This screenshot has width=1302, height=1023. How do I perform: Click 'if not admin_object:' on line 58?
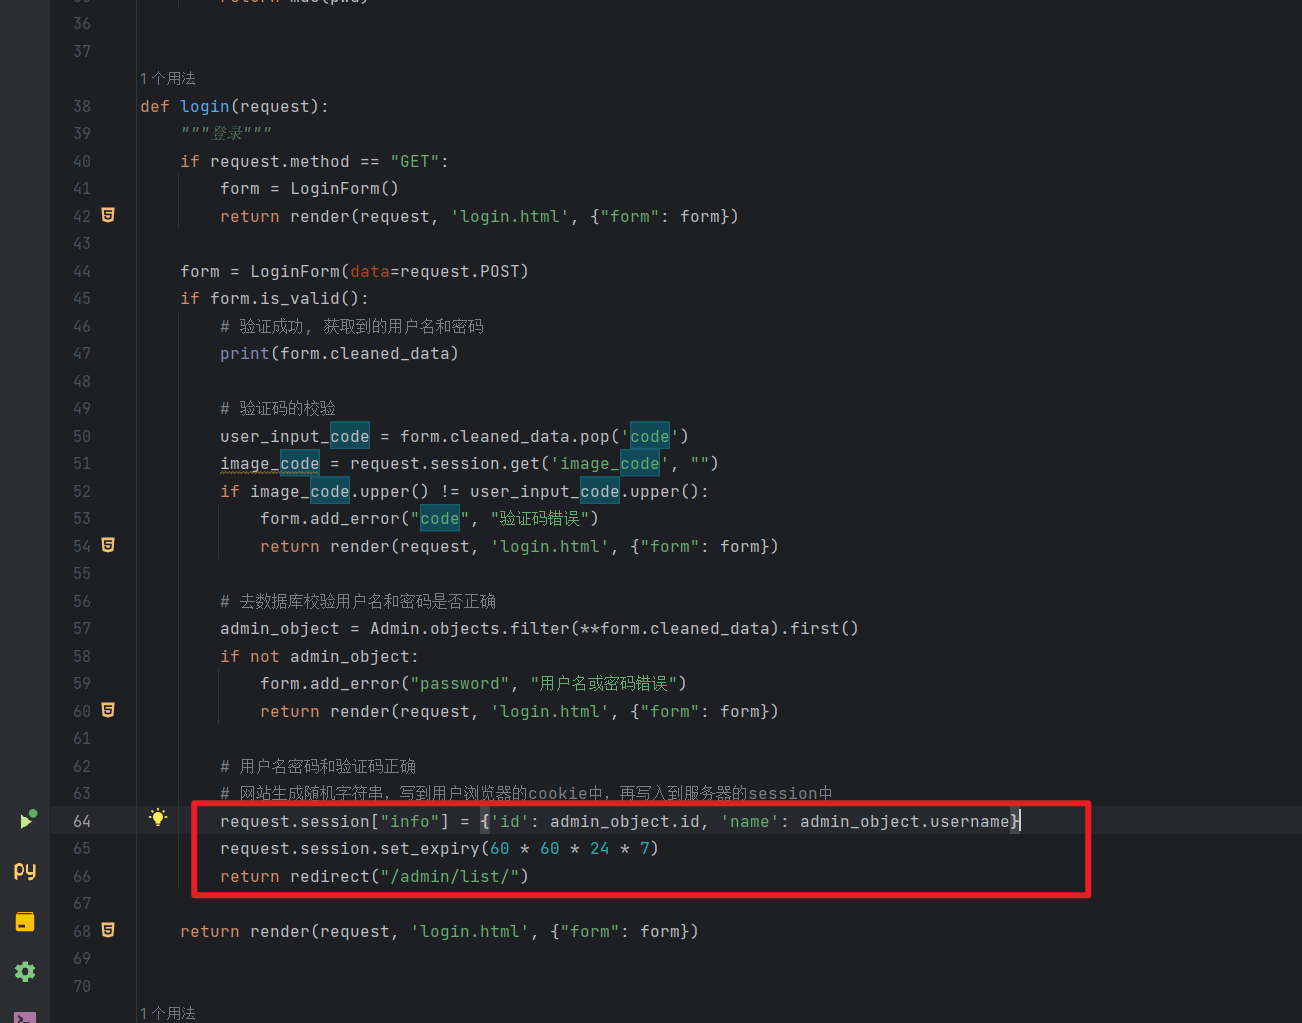(320, 656)
